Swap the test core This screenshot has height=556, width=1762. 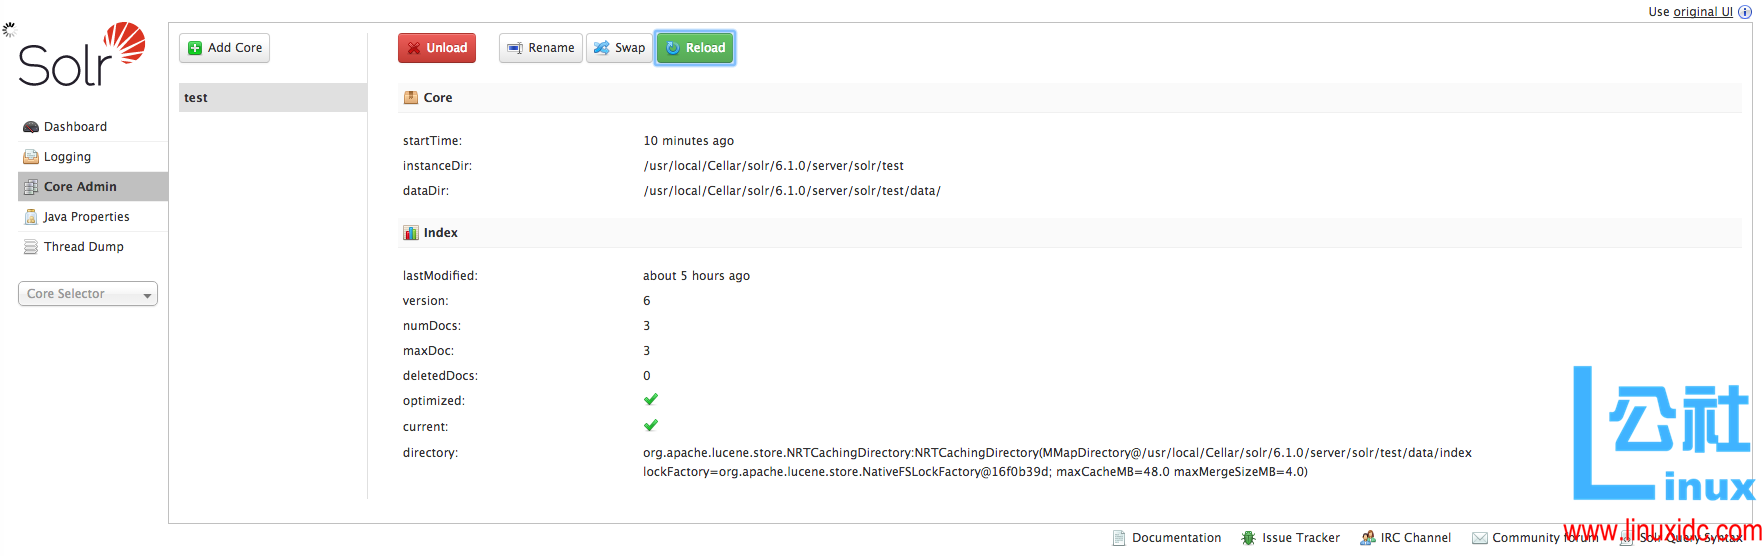pos(619,48)
